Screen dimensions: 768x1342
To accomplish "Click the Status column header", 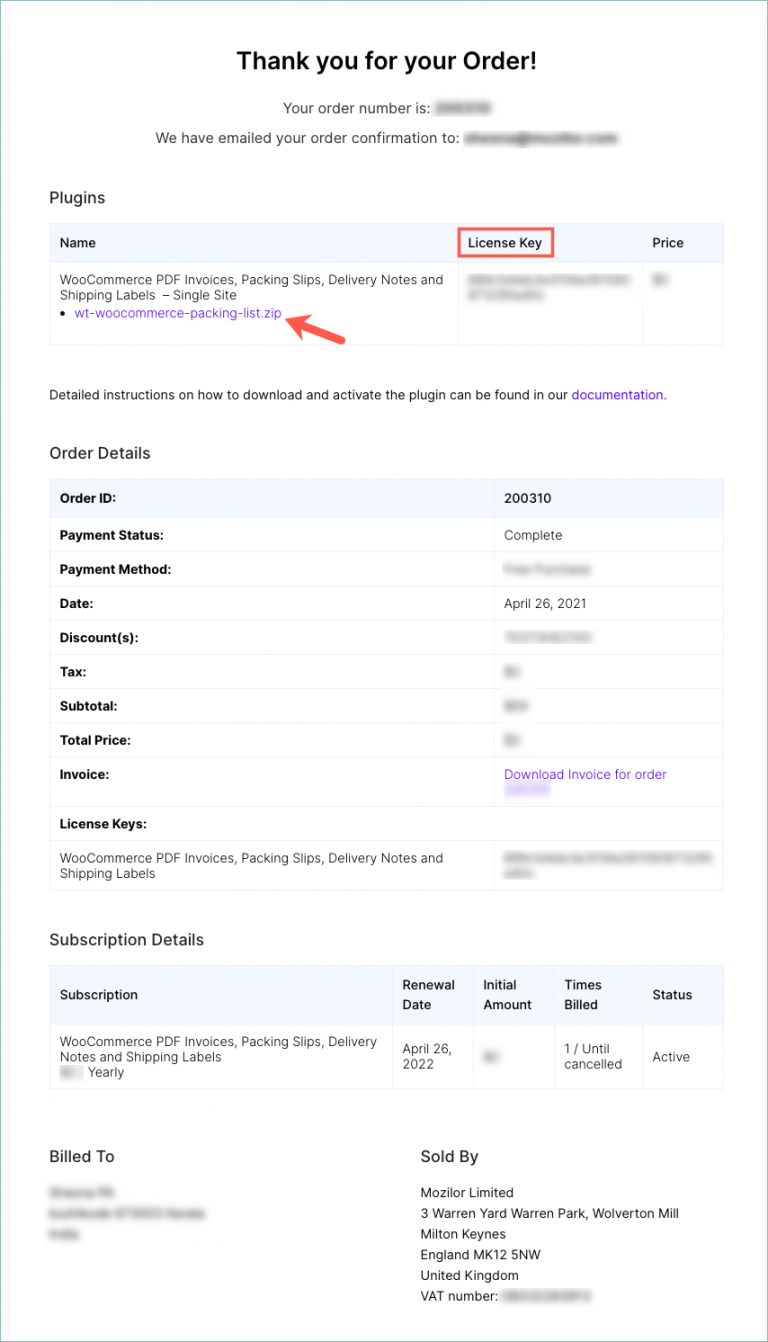I will pyautogui.click(x=672, y=995).
